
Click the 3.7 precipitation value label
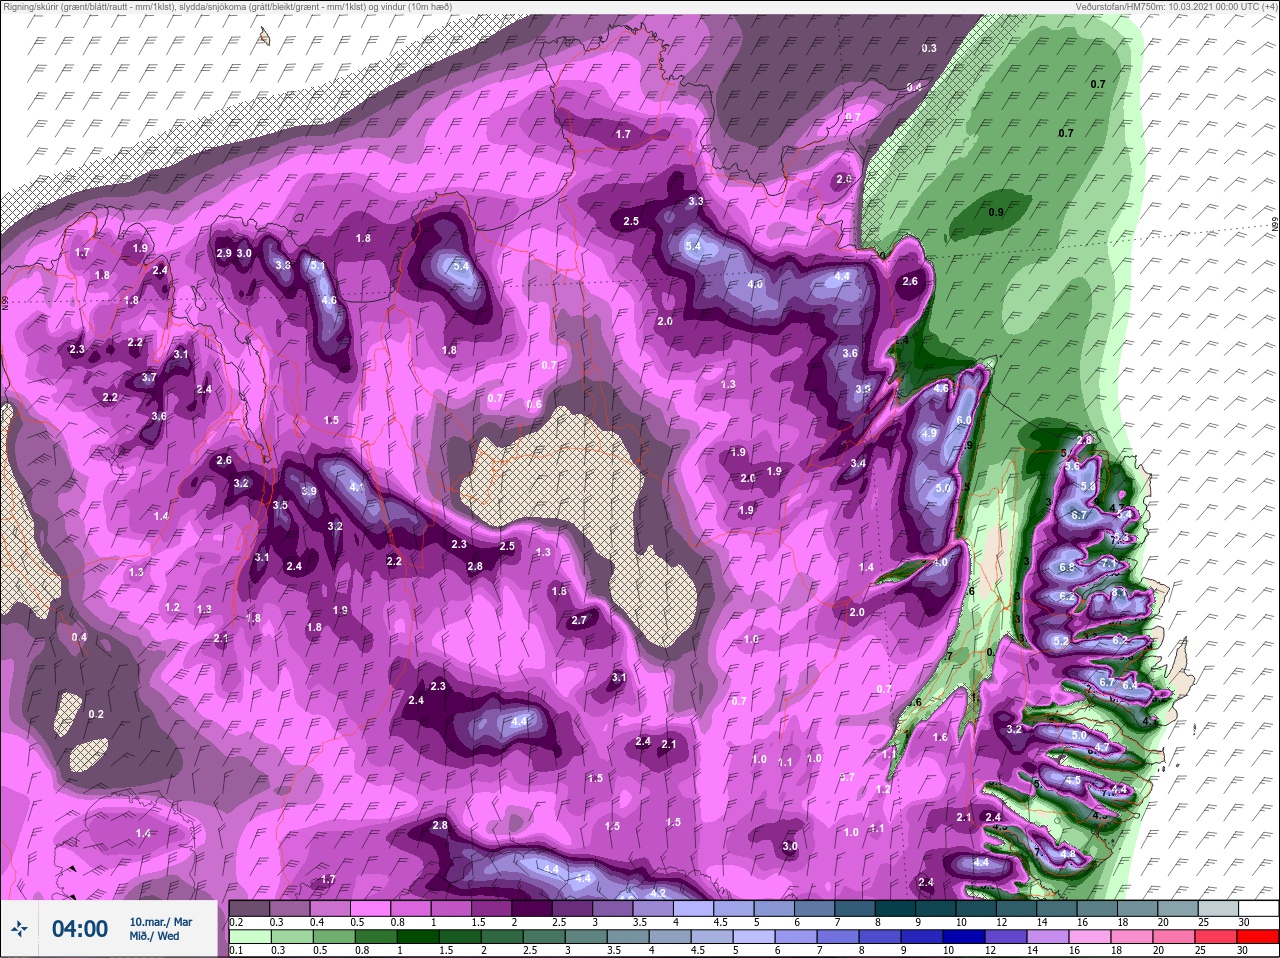(149, 378)
